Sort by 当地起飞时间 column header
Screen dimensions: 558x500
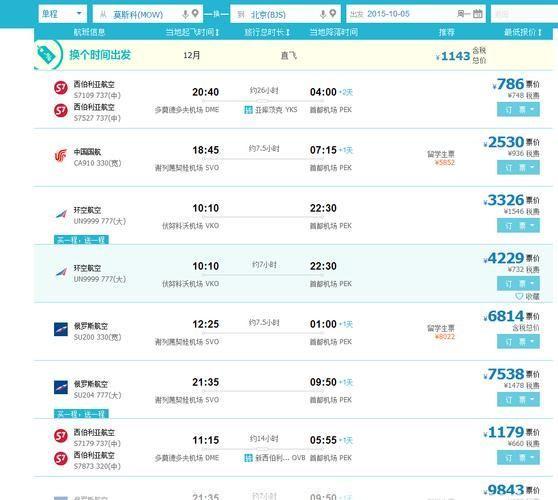[x=192, y=32]
